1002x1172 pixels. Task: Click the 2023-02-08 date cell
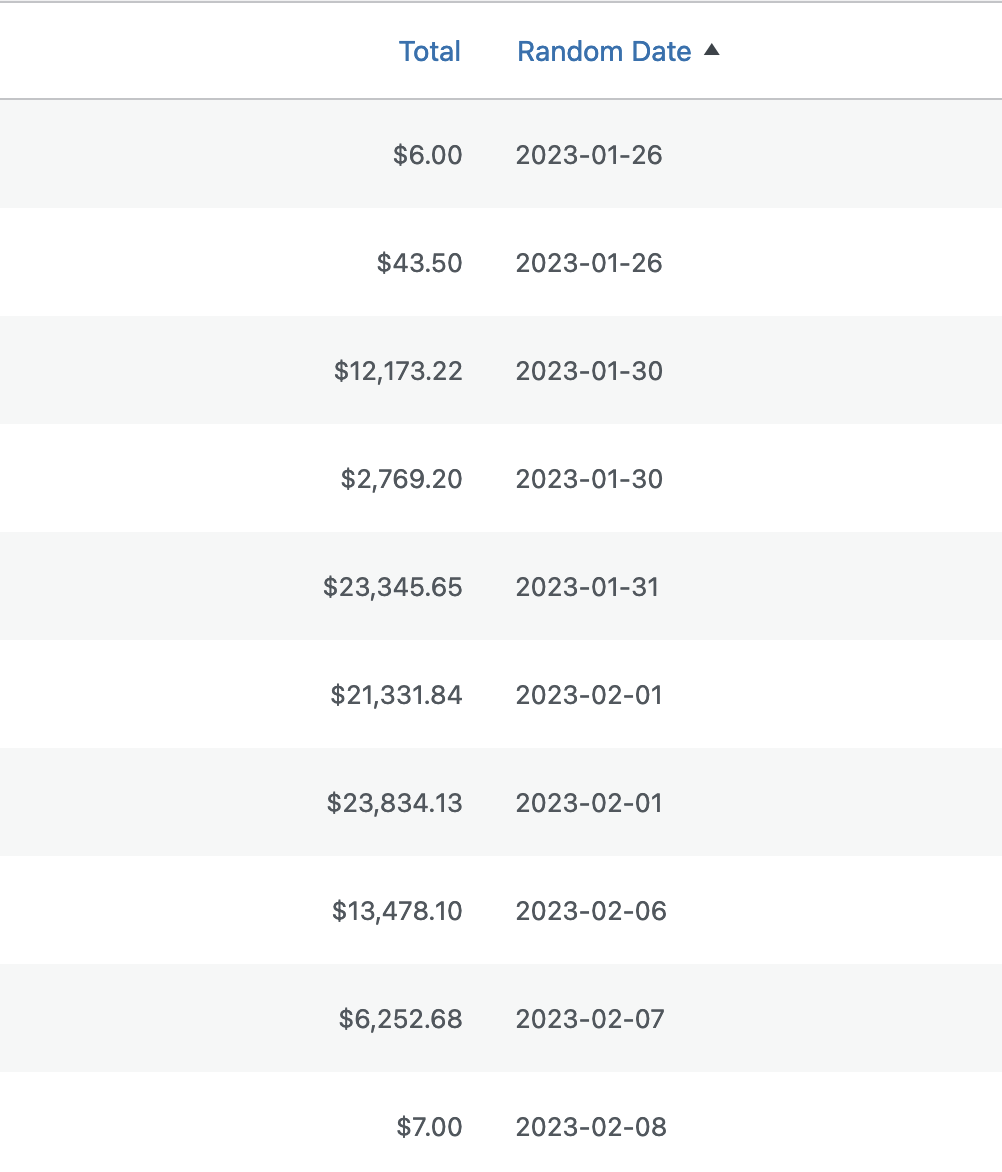[590, 1127]
